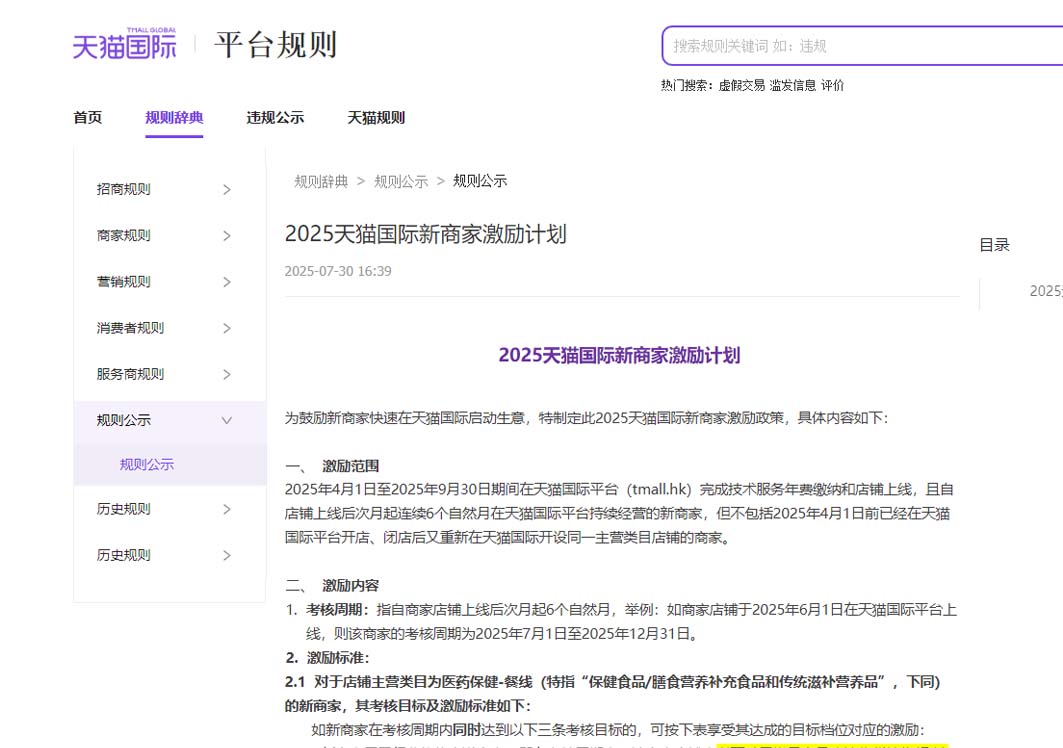The width and height of the screenshot is (1063, 748).
Task: Open 消费者规则 in the sidebar
Action: (x=130, y=328)
